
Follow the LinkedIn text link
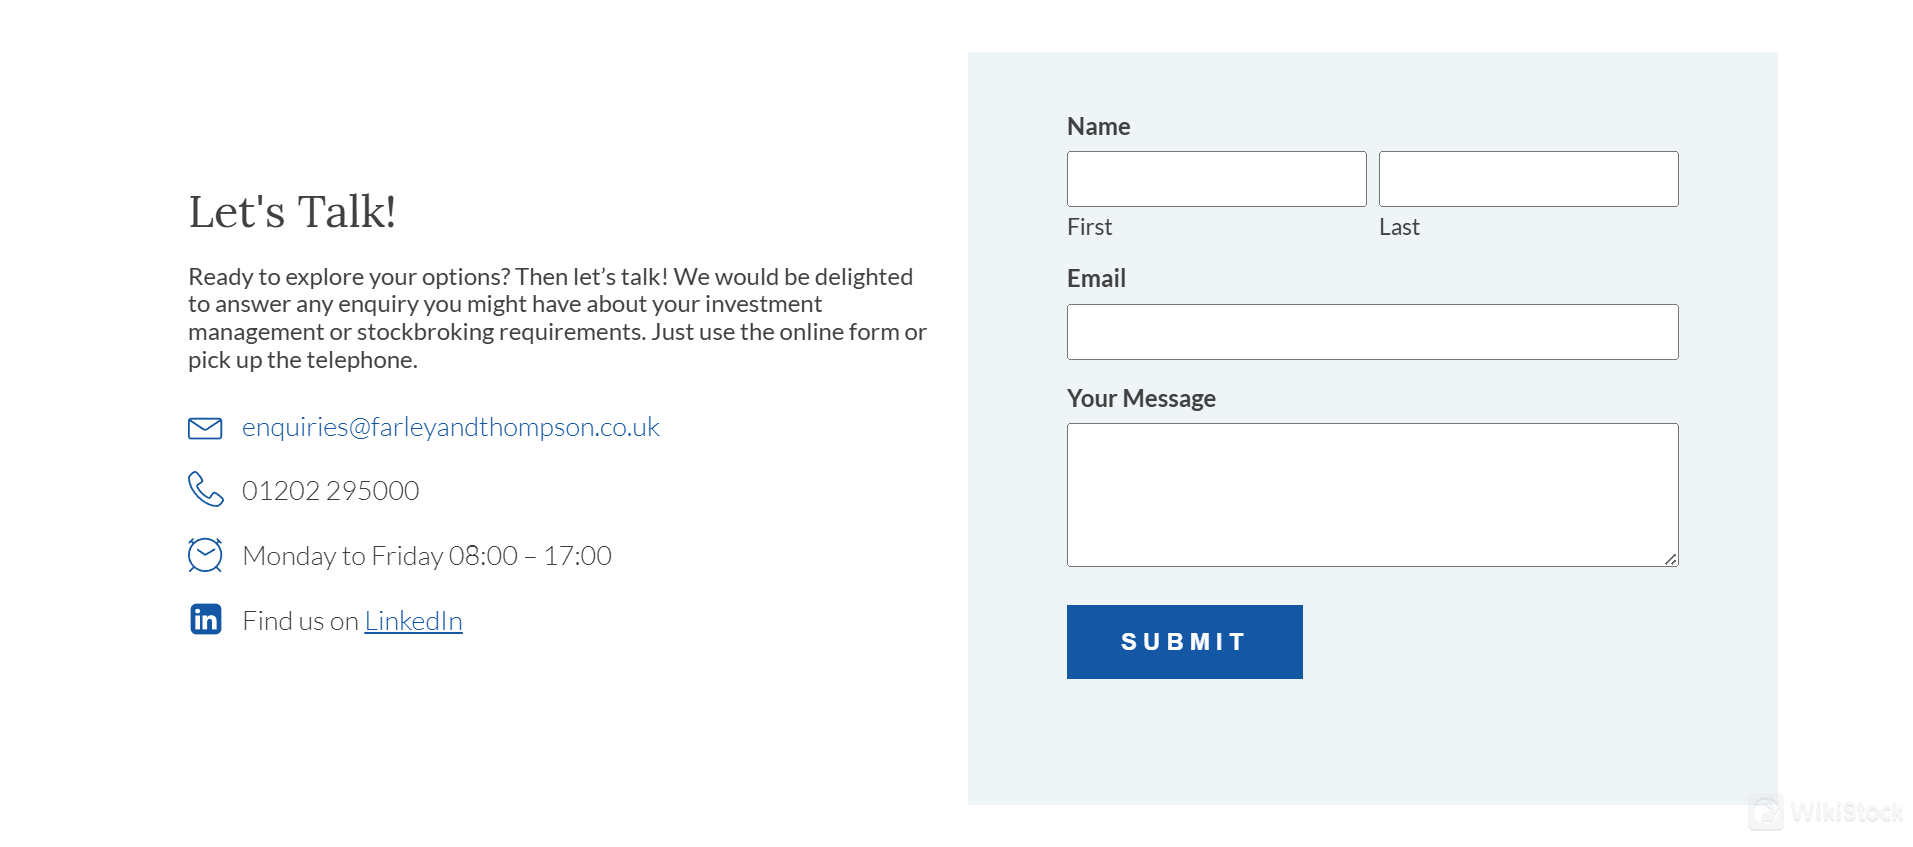413,621
